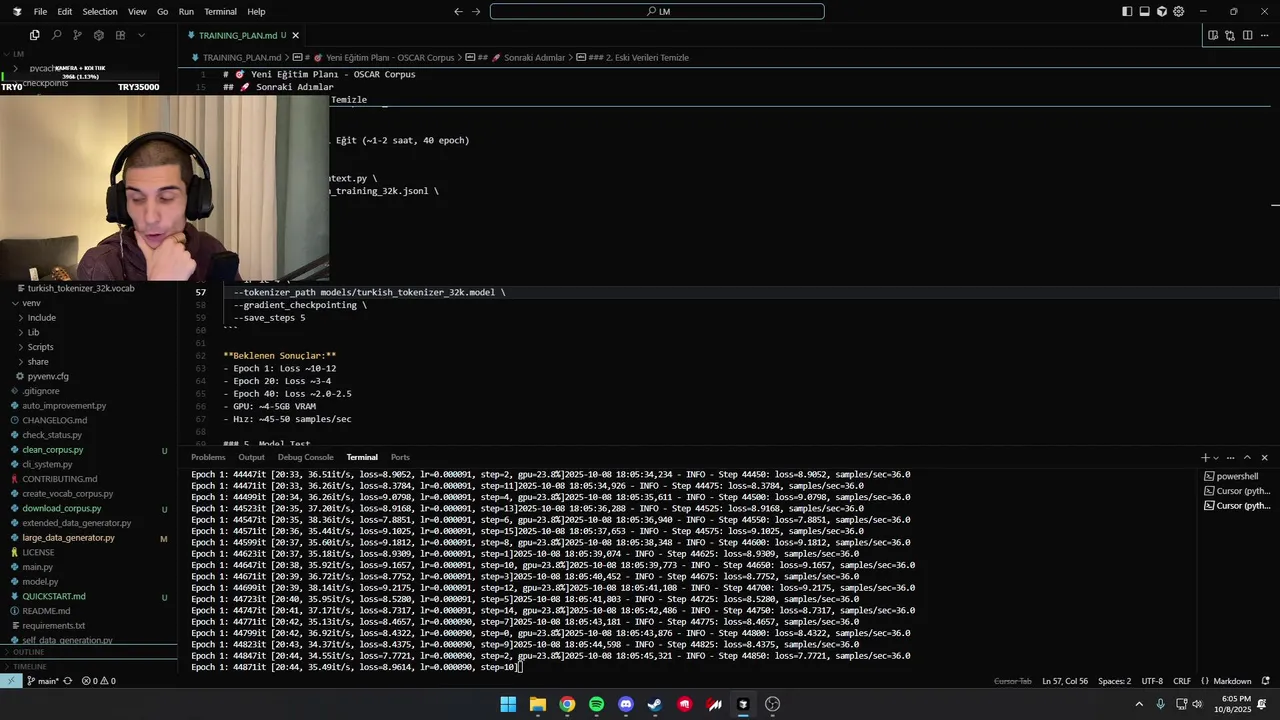Viewport: 1280px width, 720px height.
Task: Open requirements.txt file
Action: point(54,625)
